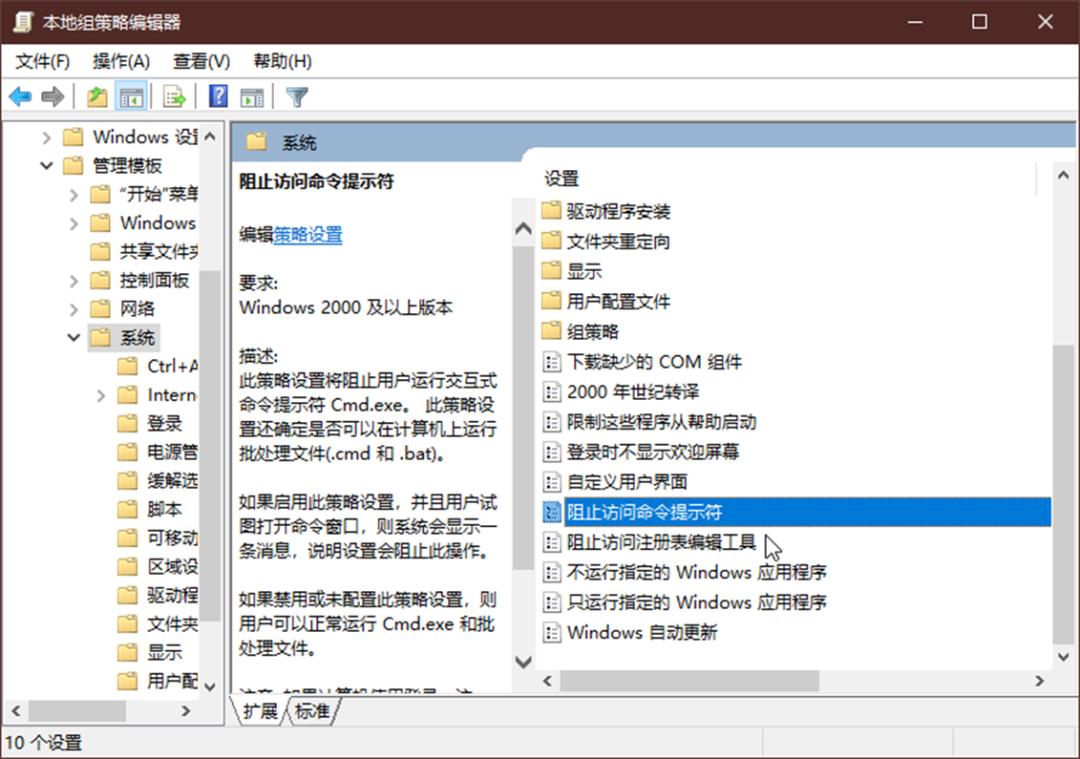Click the Export list toolbar icon
This screenshot has height=759, width=1080.
[x=174, y=96]
